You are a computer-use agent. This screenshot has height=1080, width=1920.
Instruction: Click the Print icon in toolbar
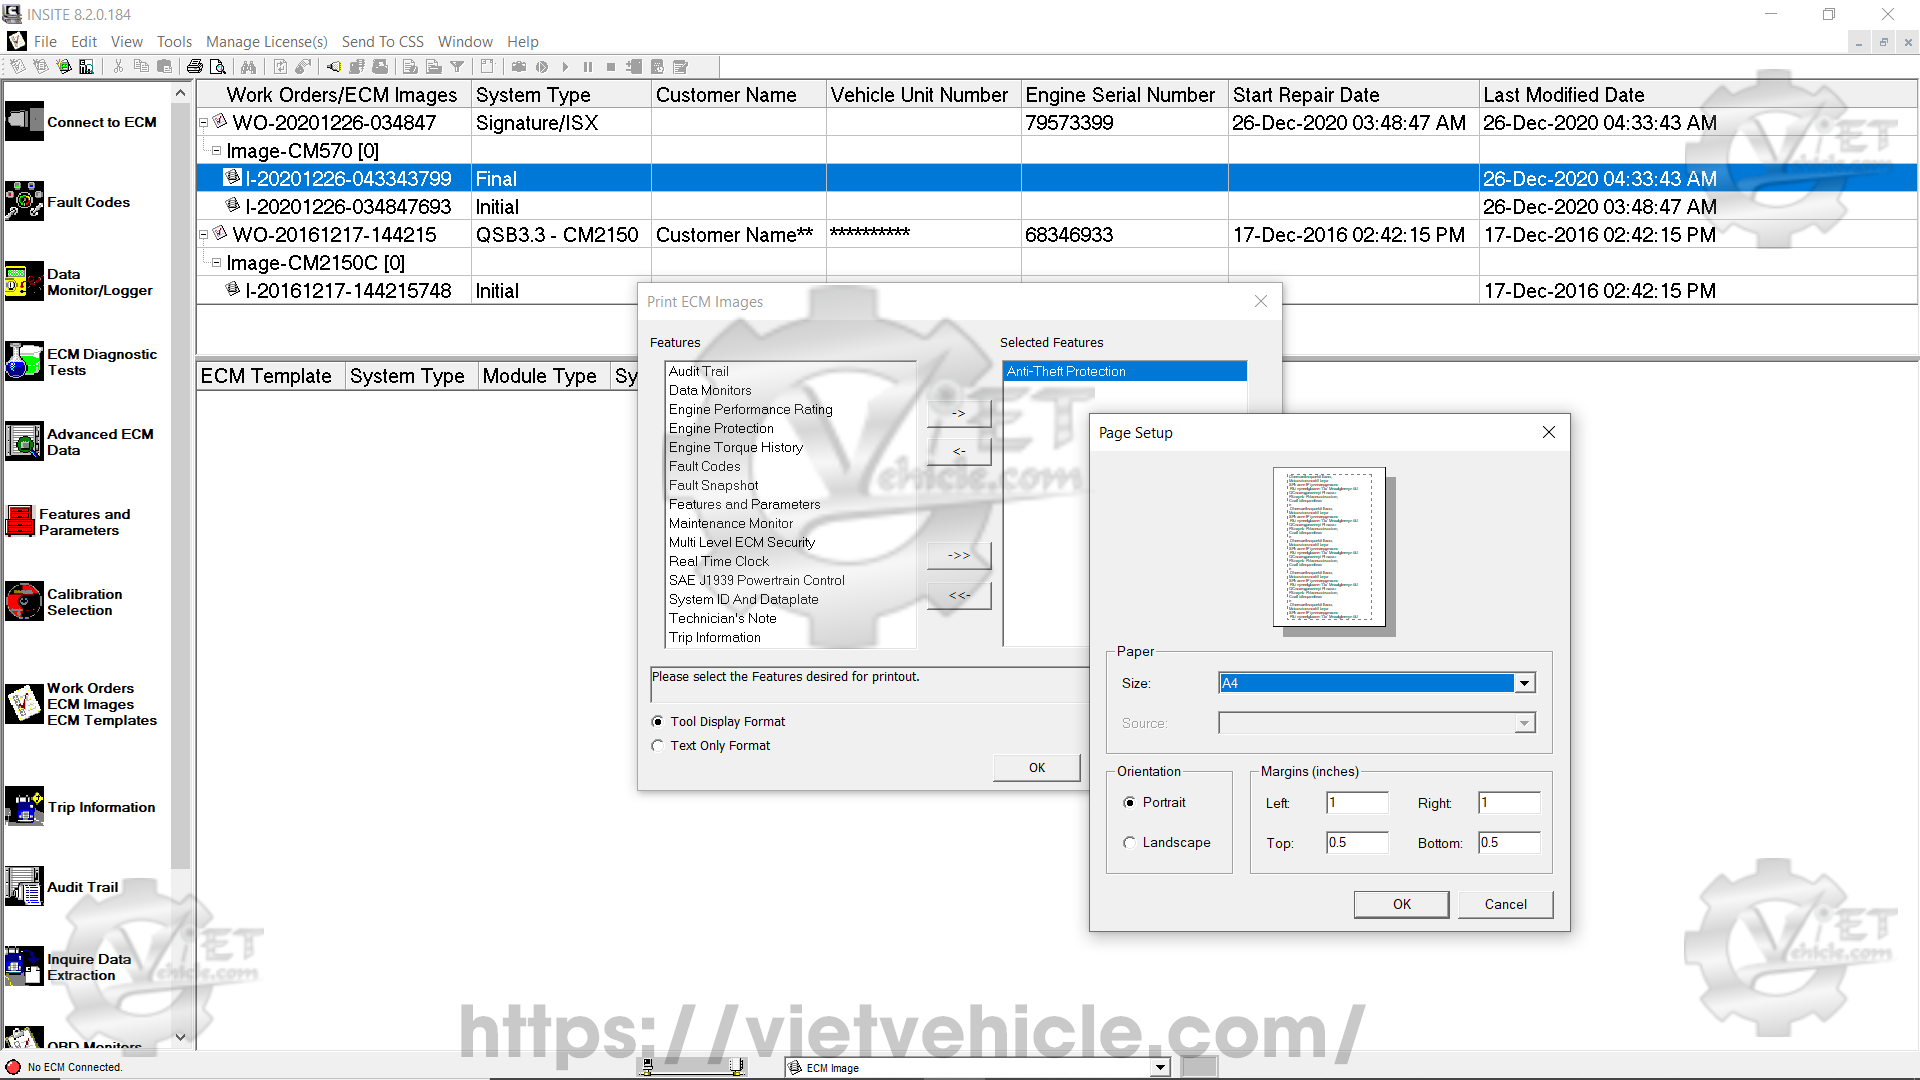pos(195,67)
